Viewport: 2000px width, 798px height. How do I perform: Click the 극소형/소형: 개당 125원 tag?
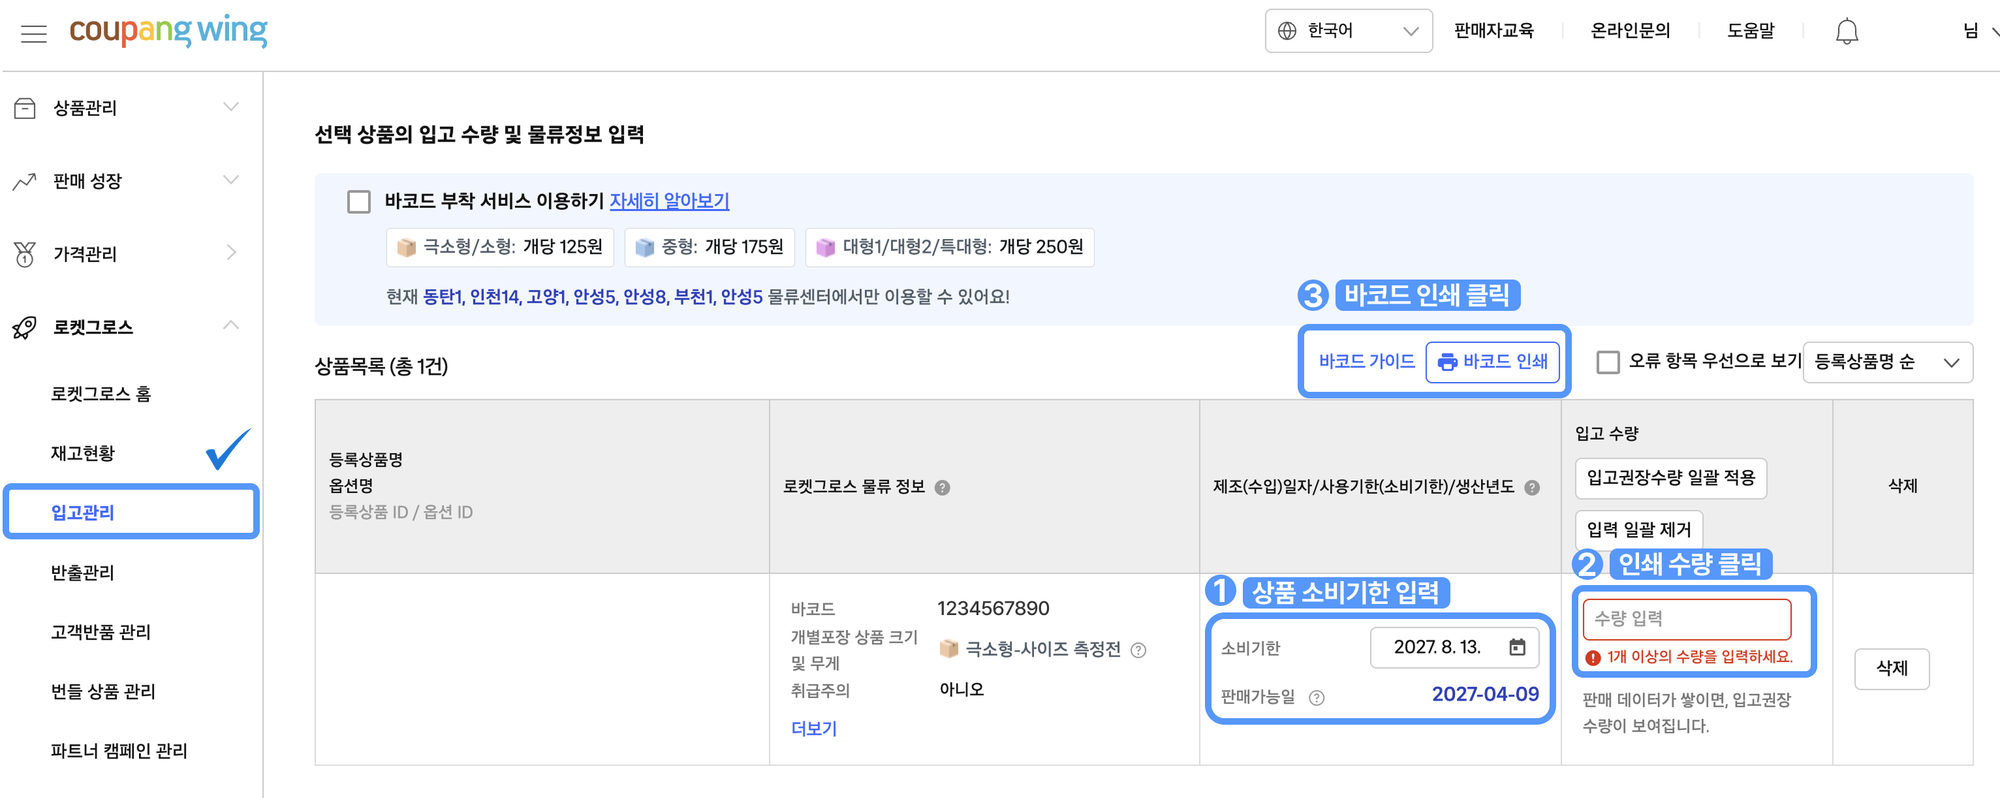coord(500,247)
